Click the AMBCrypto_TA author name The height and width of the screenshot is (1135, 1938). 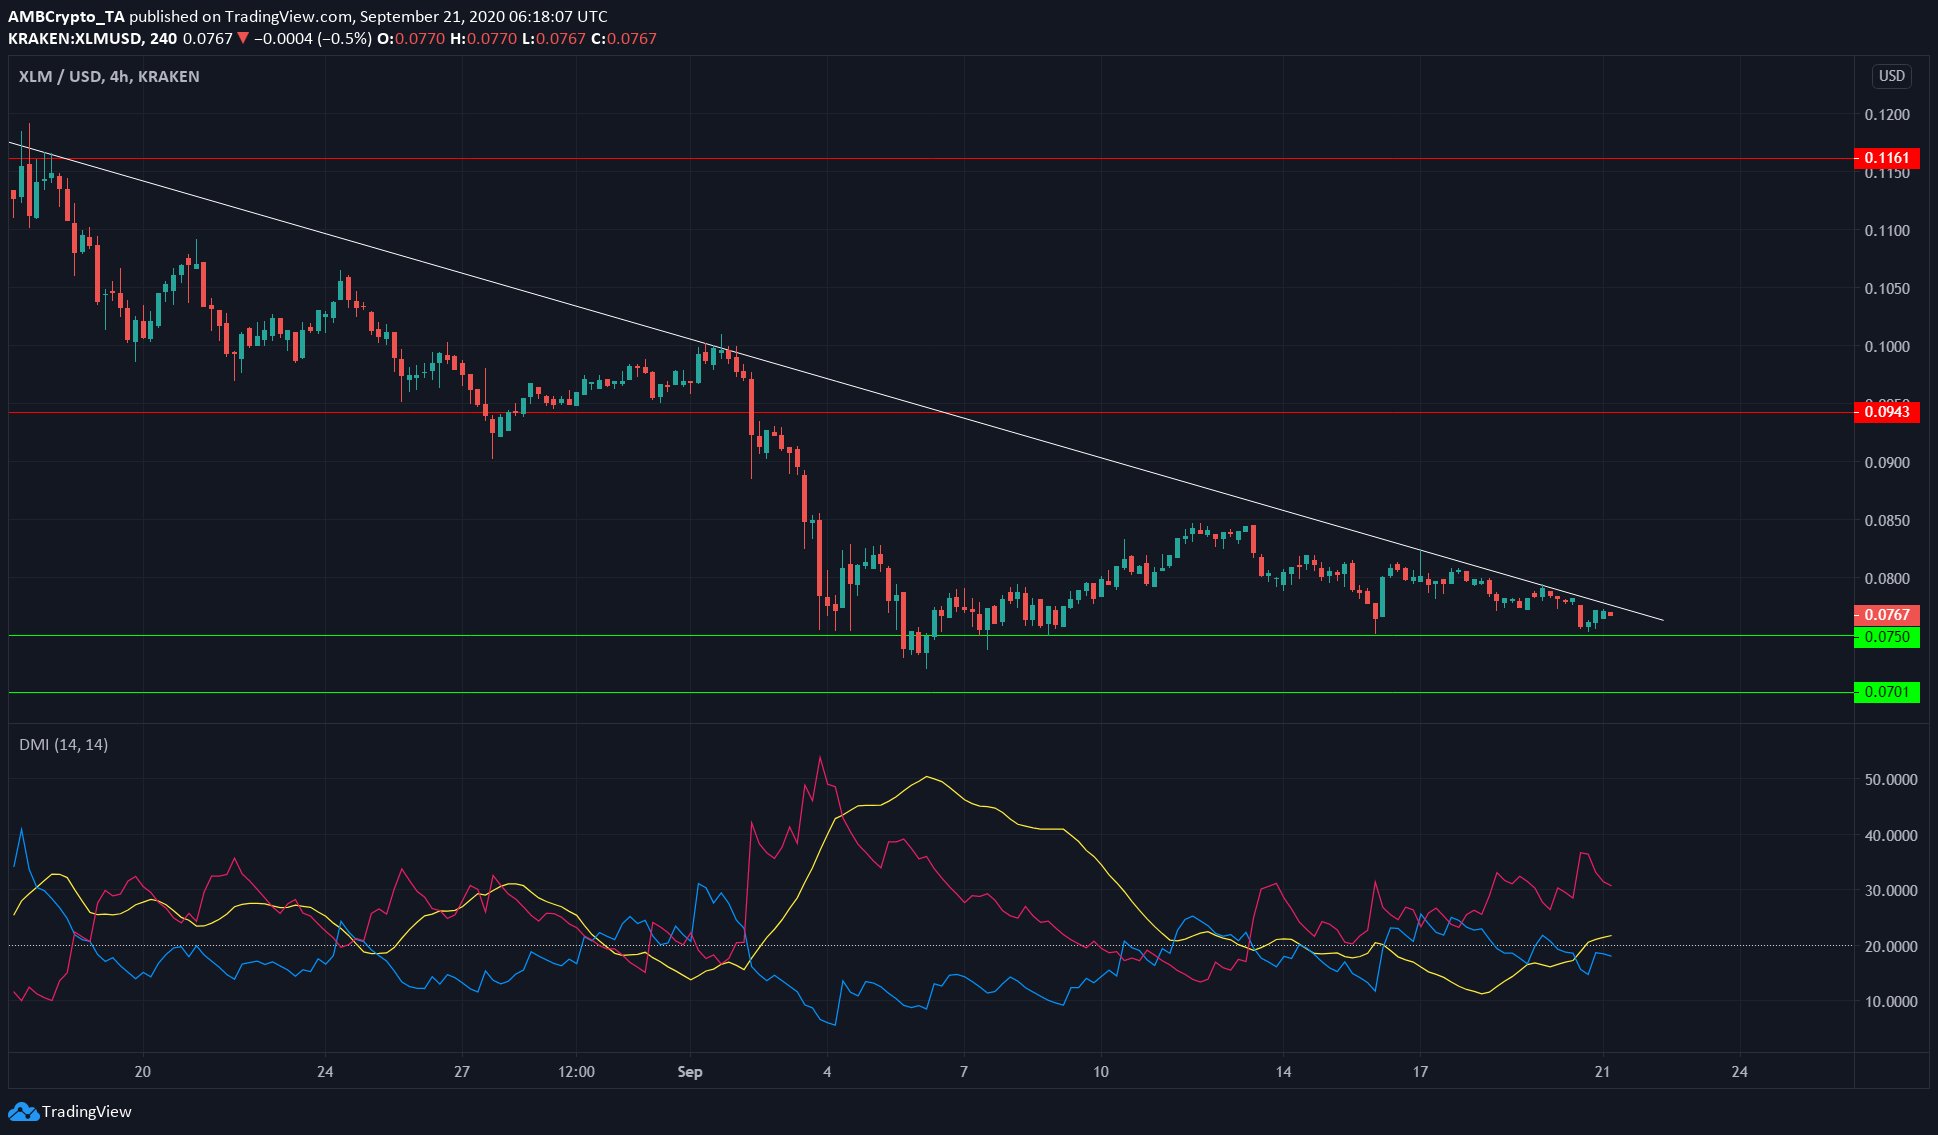67,16
